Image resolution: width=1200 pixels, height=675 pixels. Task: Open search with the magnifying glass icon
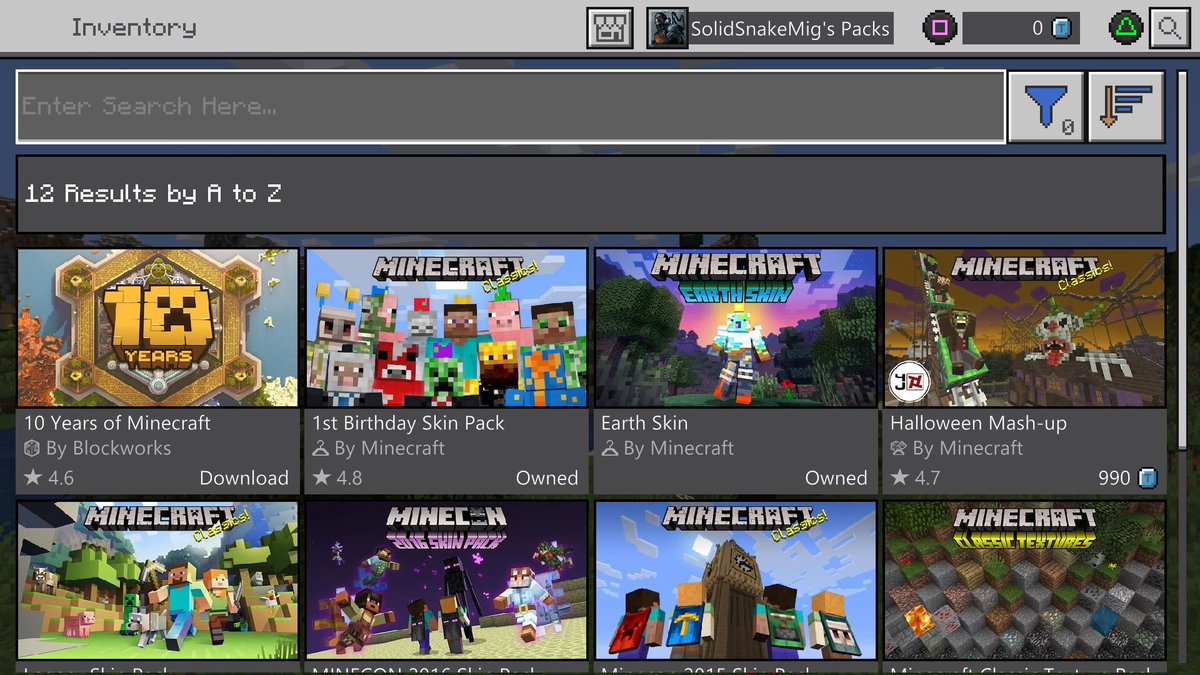(x=1169, y=29)
